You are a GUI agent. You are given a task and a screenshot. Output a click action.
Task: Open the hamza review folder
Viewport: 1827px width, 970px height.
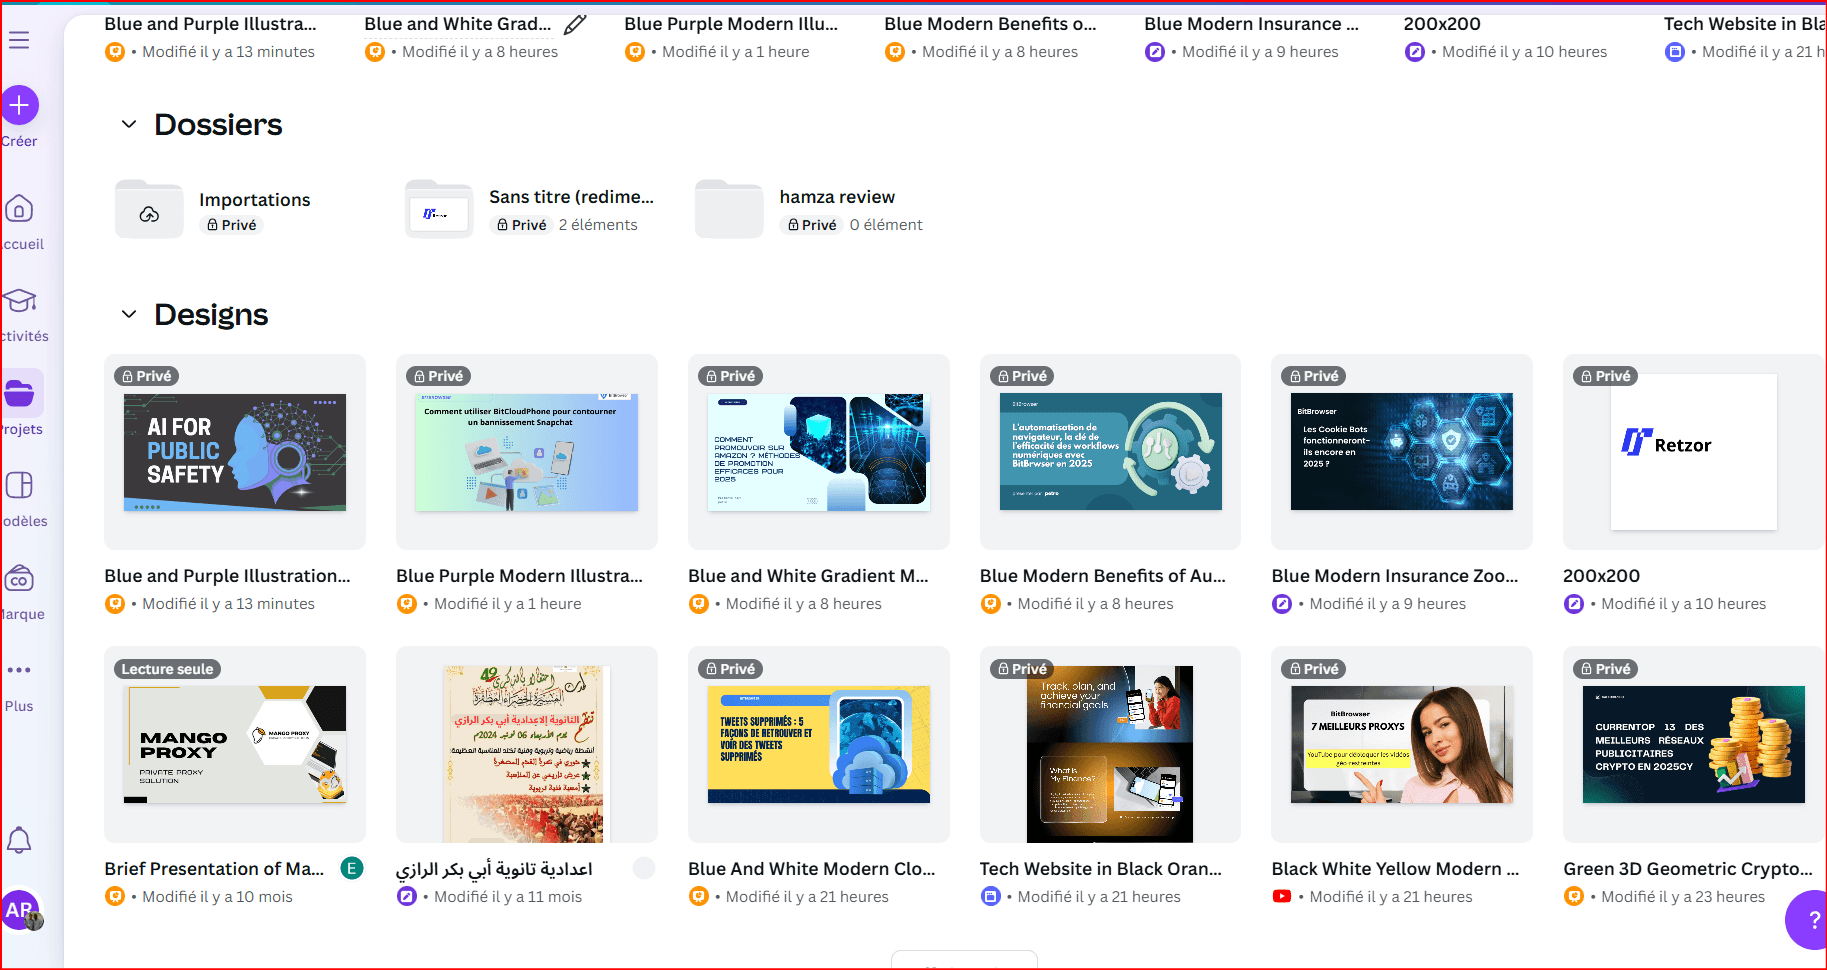pyautogui.click(x=836, y=198)
